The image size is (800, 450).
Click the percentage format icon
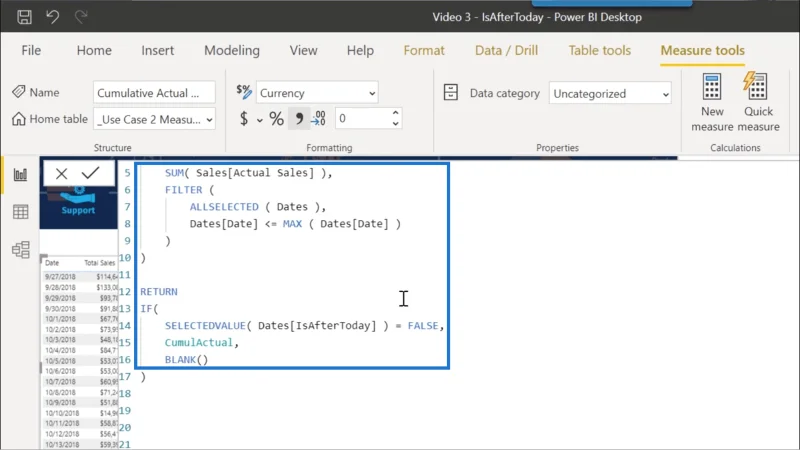[x=277, y=119]
